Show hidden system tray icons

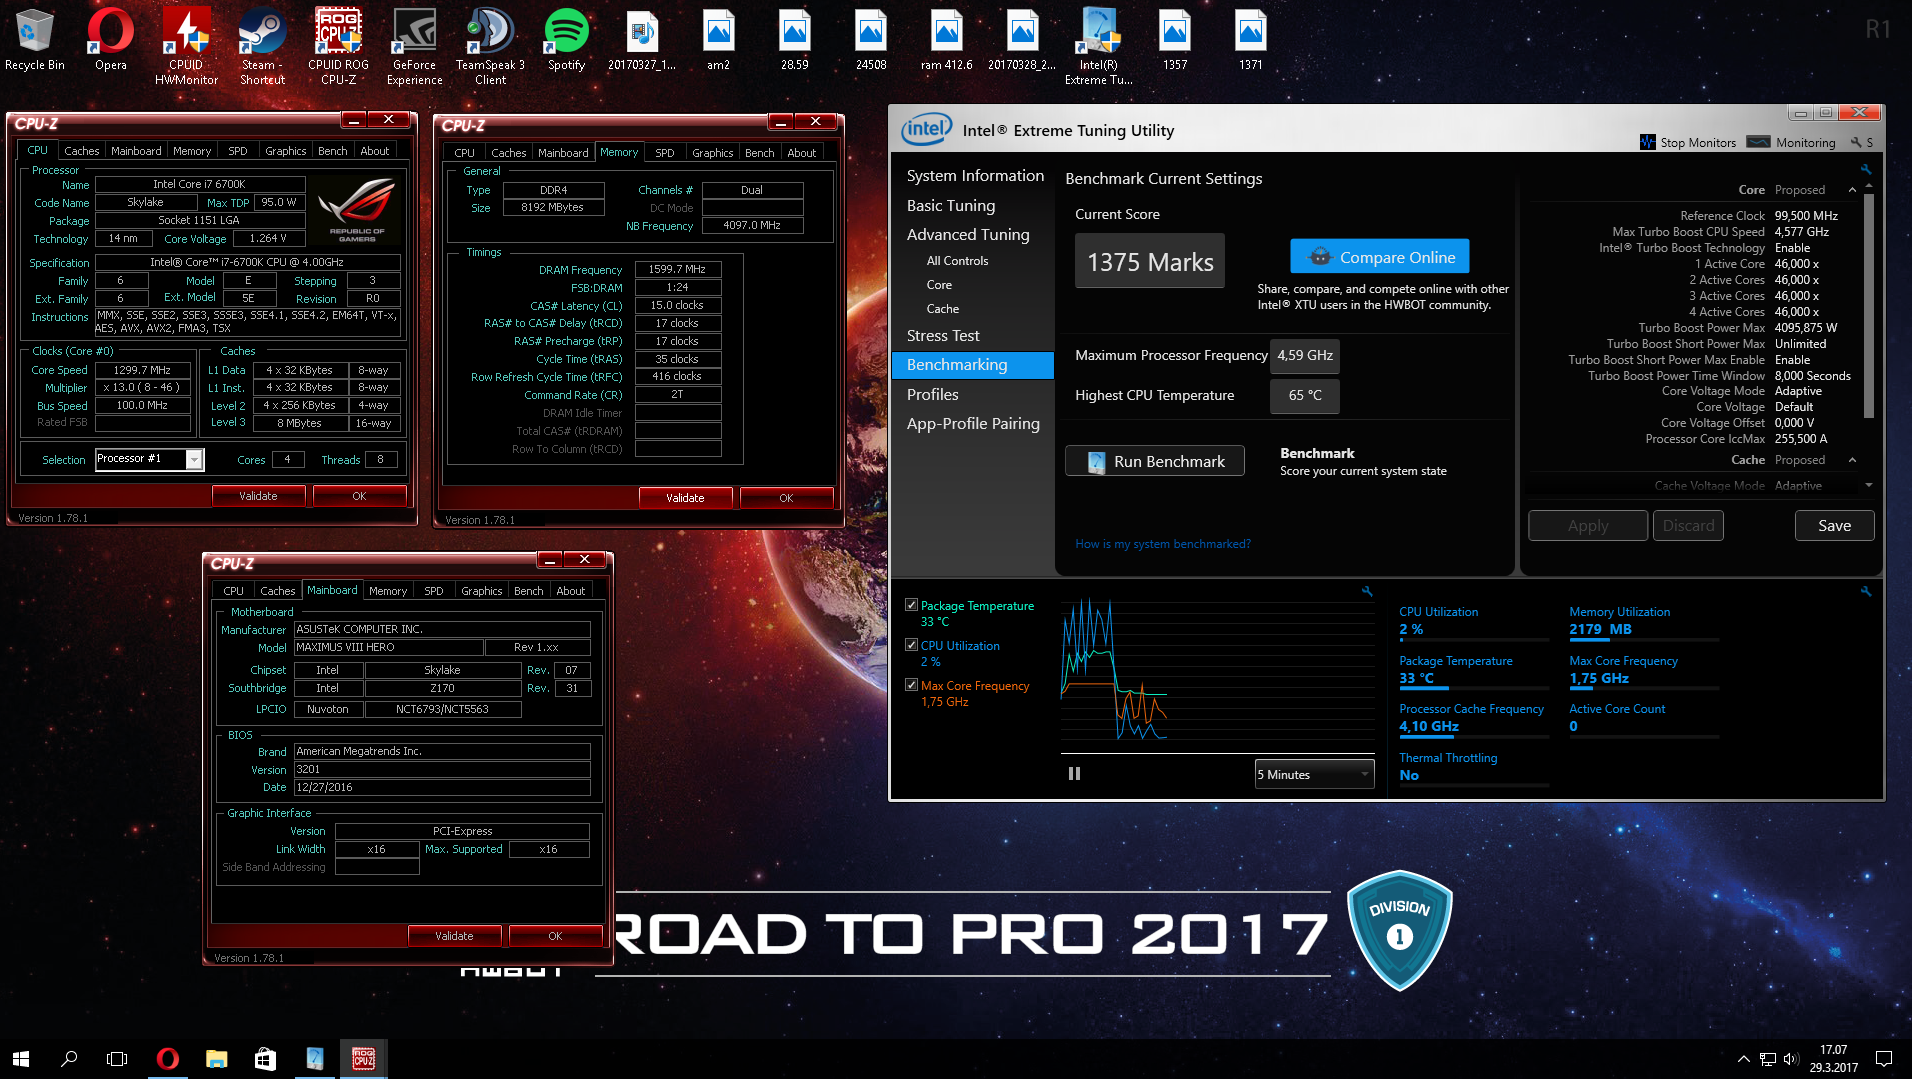tap(1743, 1058)
